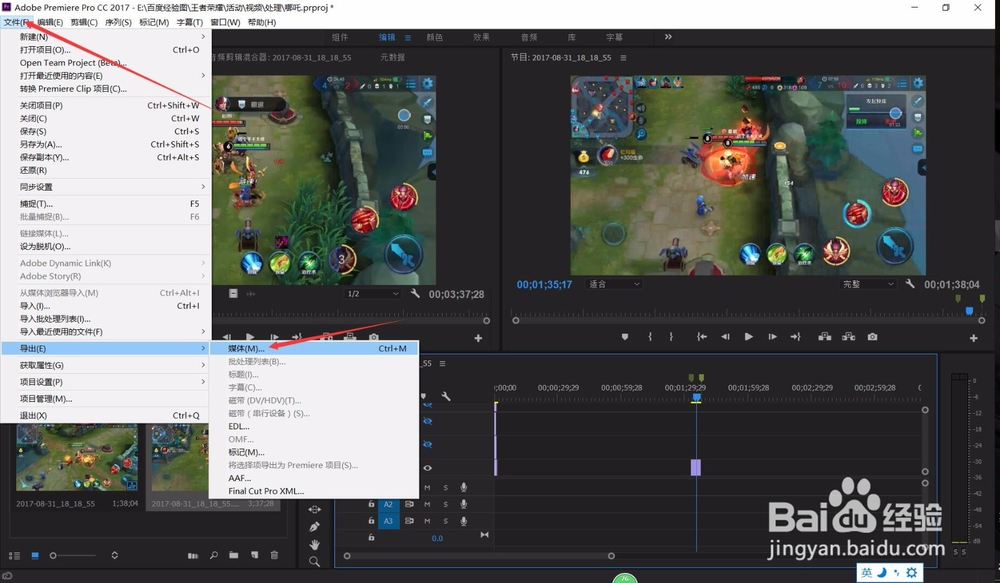Open Find in Project panel
Viewport: 1000px width, 583px height.
[214, 556]
